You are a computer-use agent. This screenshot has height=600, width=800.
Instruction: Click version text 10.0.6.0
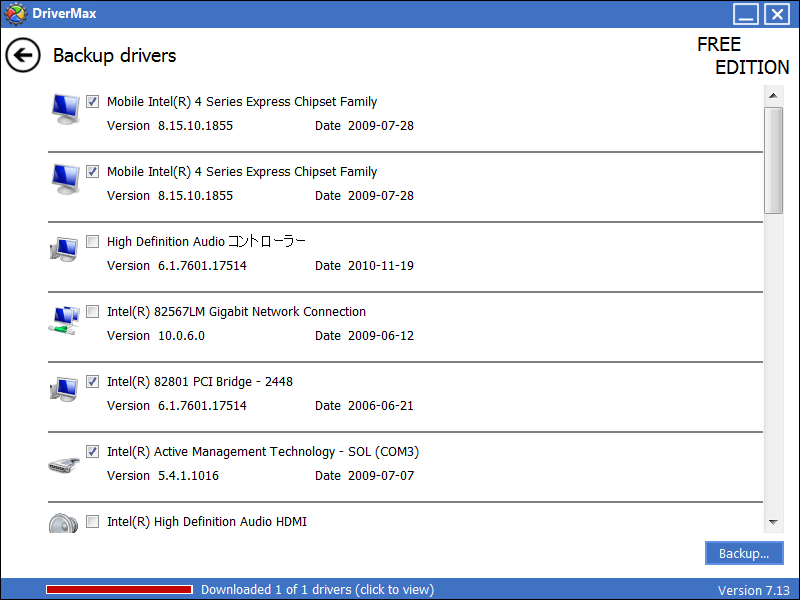click(181, 336)
